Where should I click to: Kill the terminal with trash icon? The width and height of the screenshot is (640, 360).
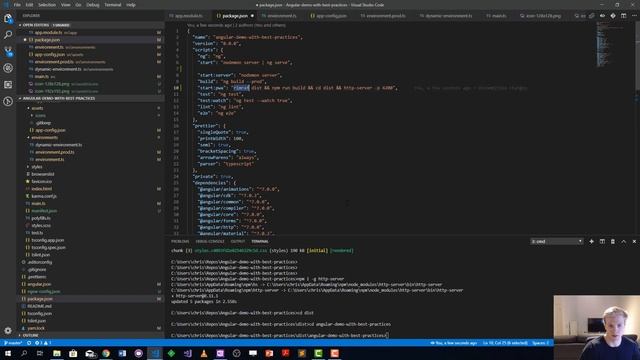coord(613,242)
